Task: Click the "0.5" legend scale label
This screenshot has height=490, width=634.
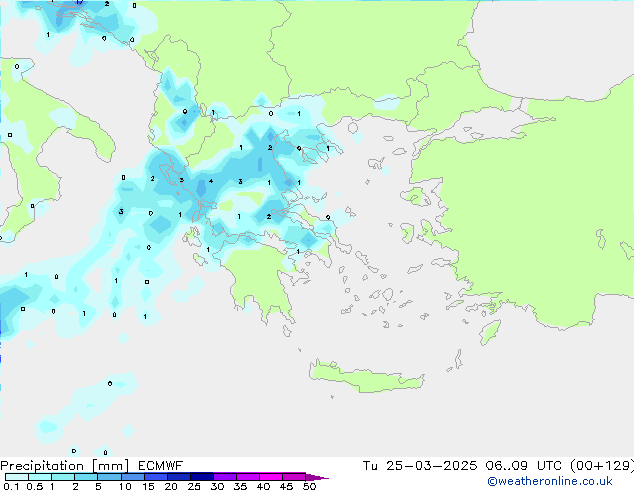Action: [34, 486]
